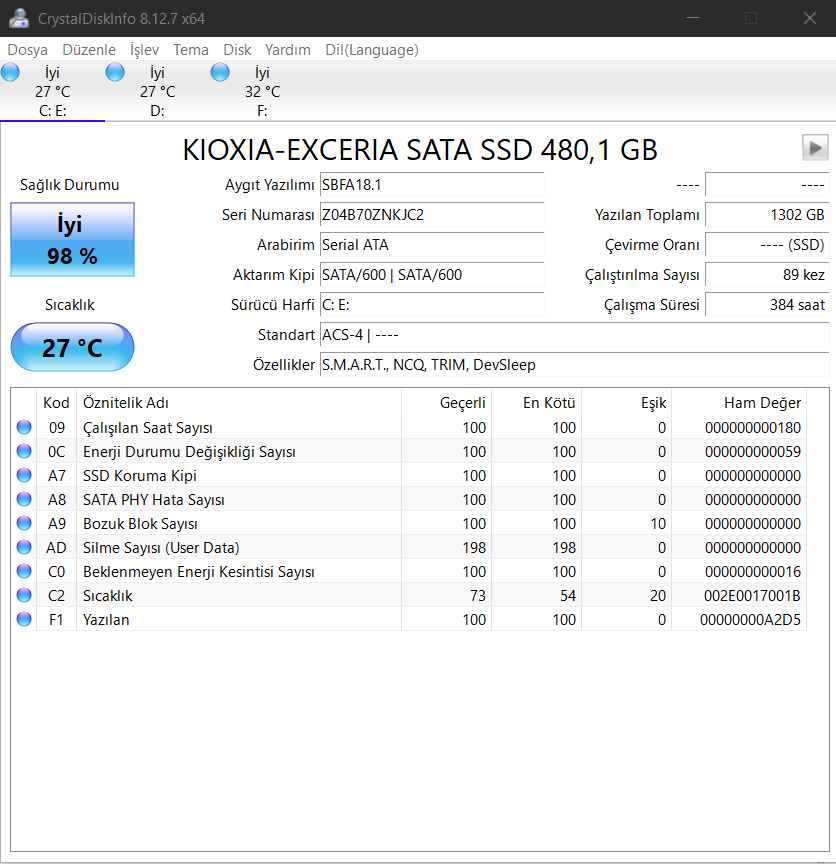
Task: Click the interface field Serial ATA
Action: coord(432,245)
